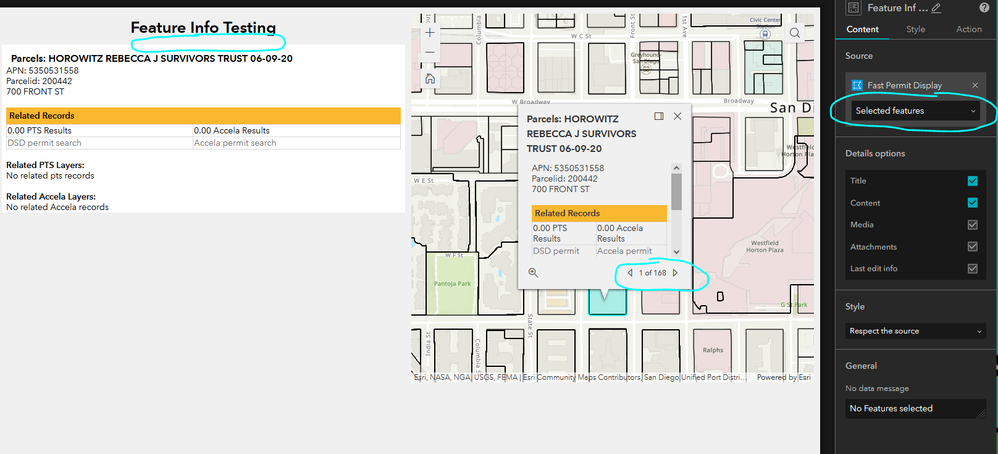The width and height of the screenshot is (998, 454).
Task: Remove the Fast Permit Display source
Action: [x=974, y=85]
